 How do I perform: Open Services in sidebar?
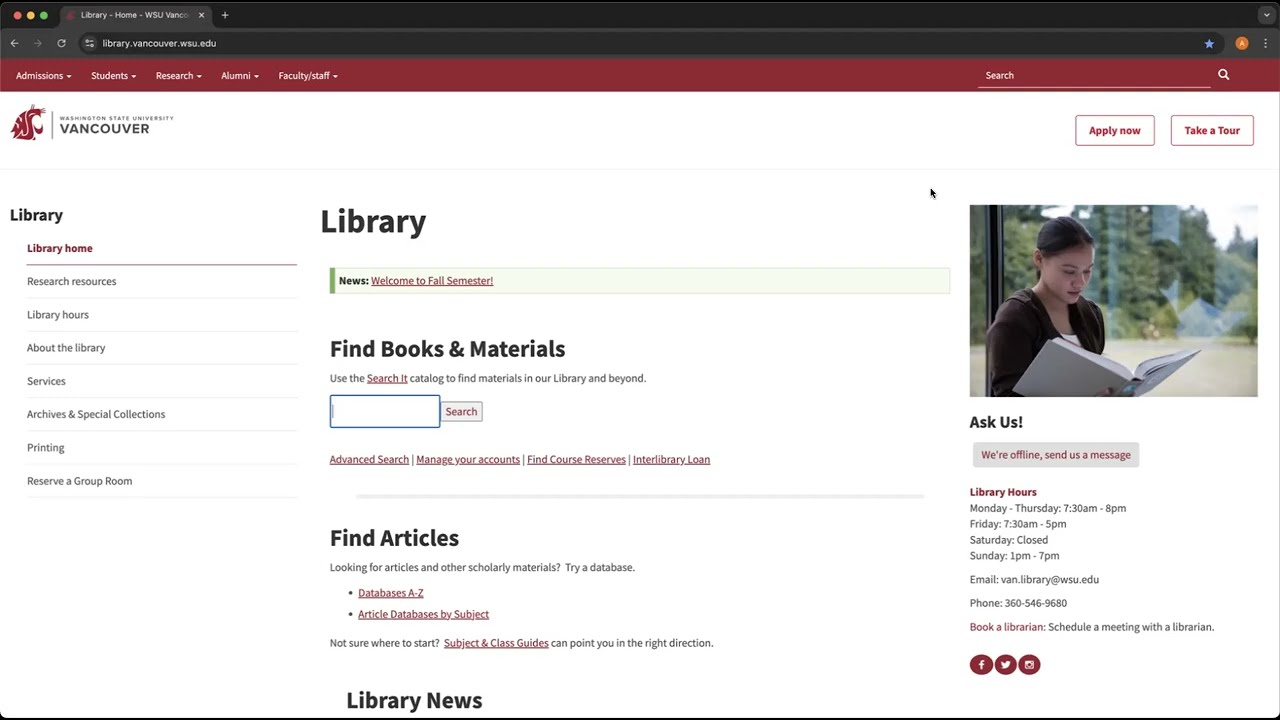point(46,381)
